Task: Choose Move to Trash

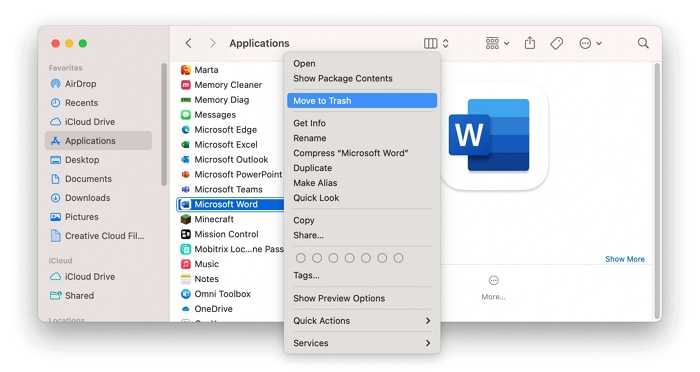Action: coord(362,100)
